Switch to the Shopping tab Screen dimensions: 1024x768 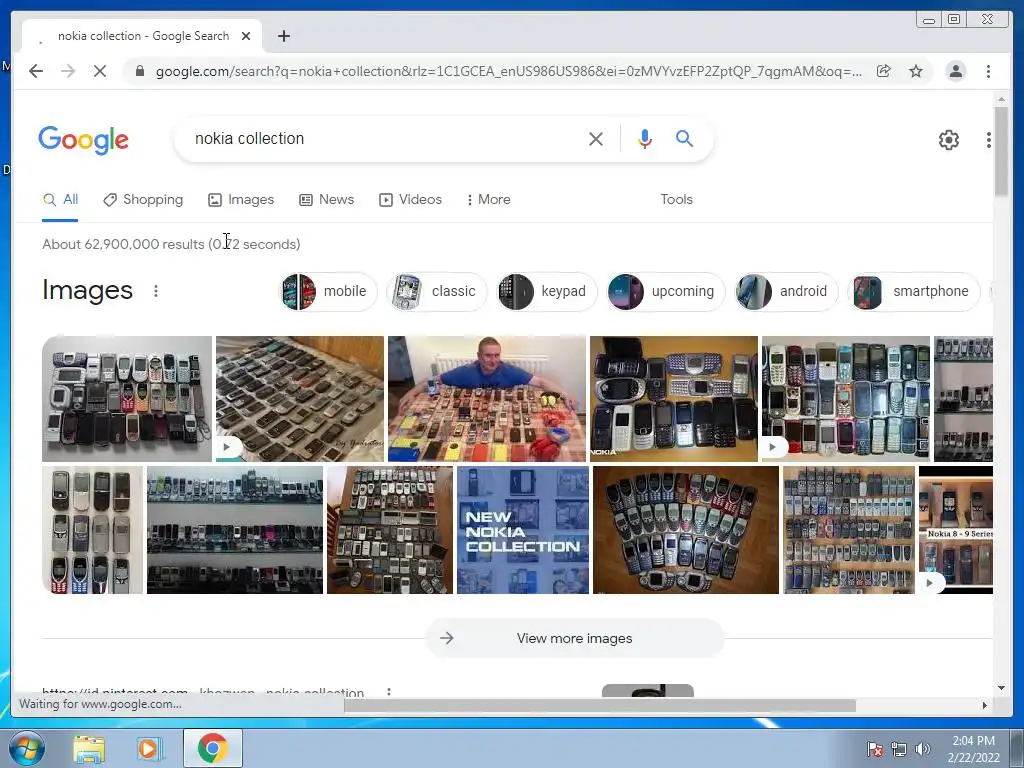click(x=143, y=200)
